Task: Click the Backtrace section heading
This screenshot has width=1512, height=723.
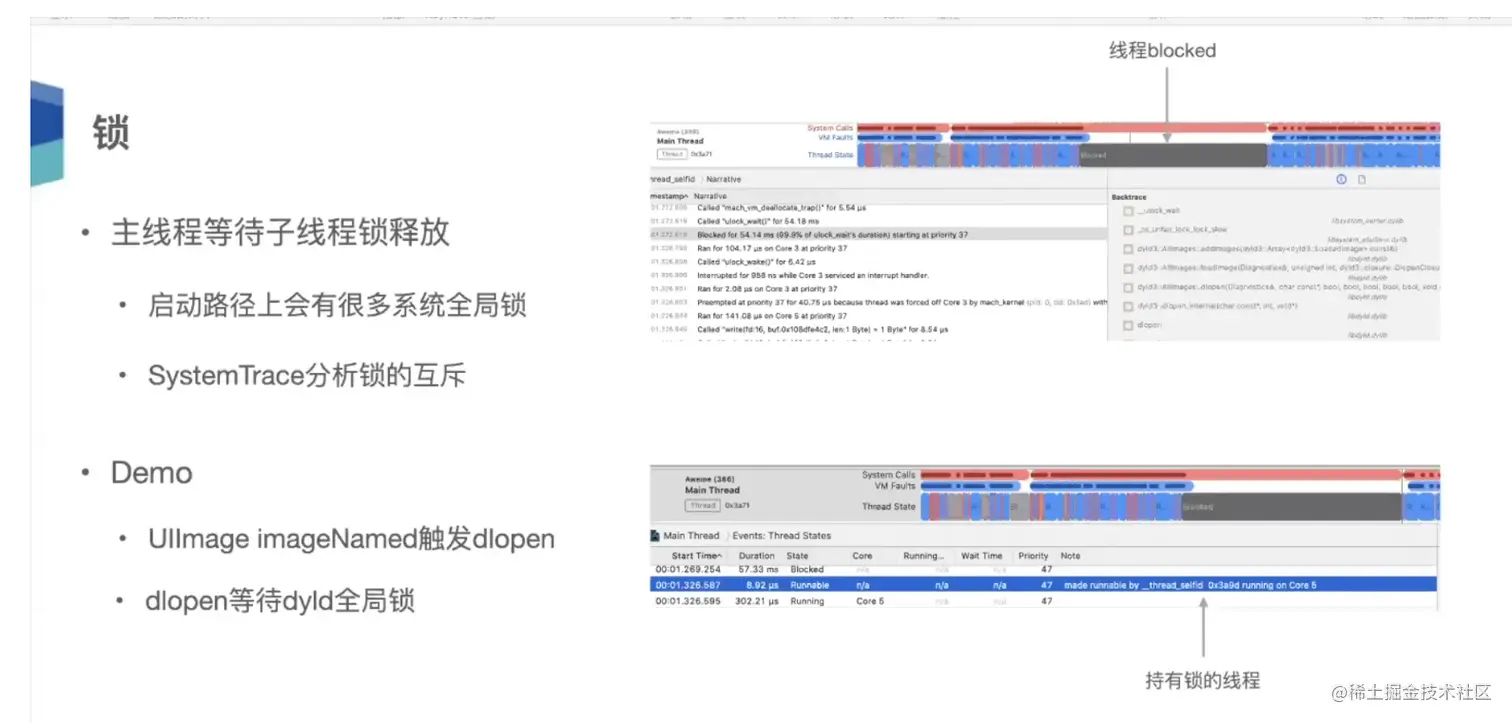Action: 1129,198
